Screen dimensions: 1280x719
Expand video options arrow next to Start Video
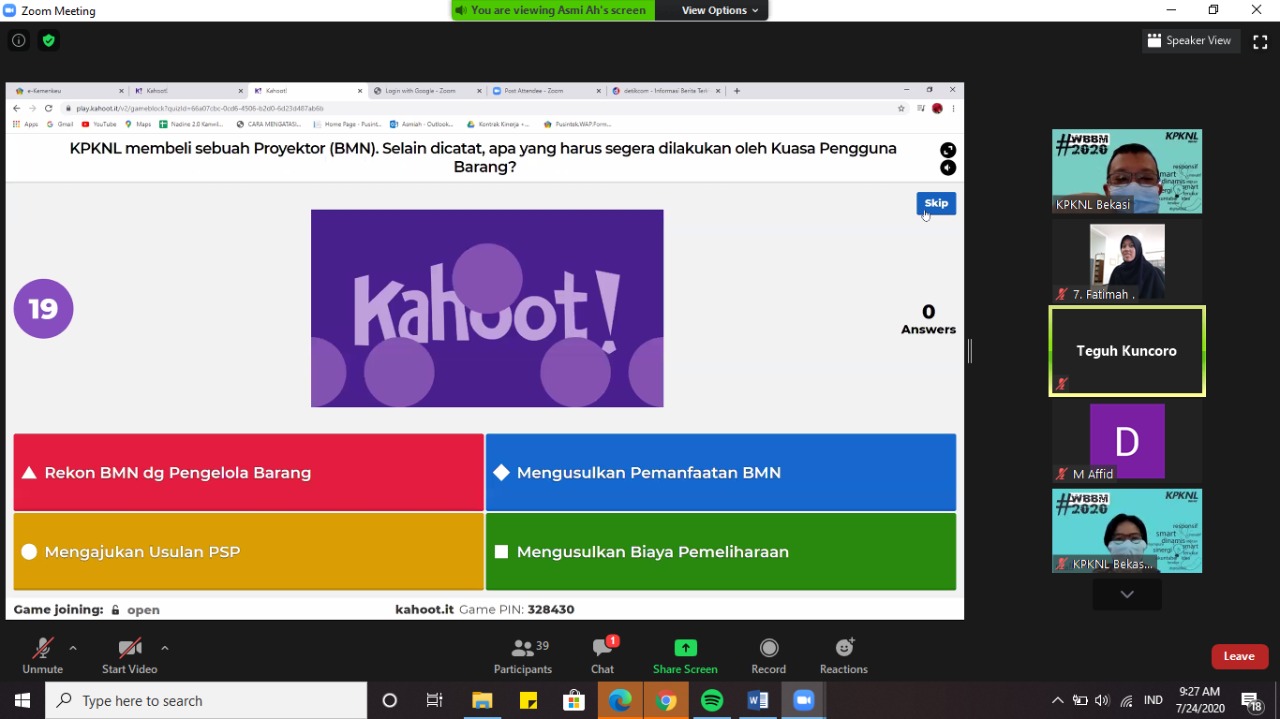click(164, 648)
